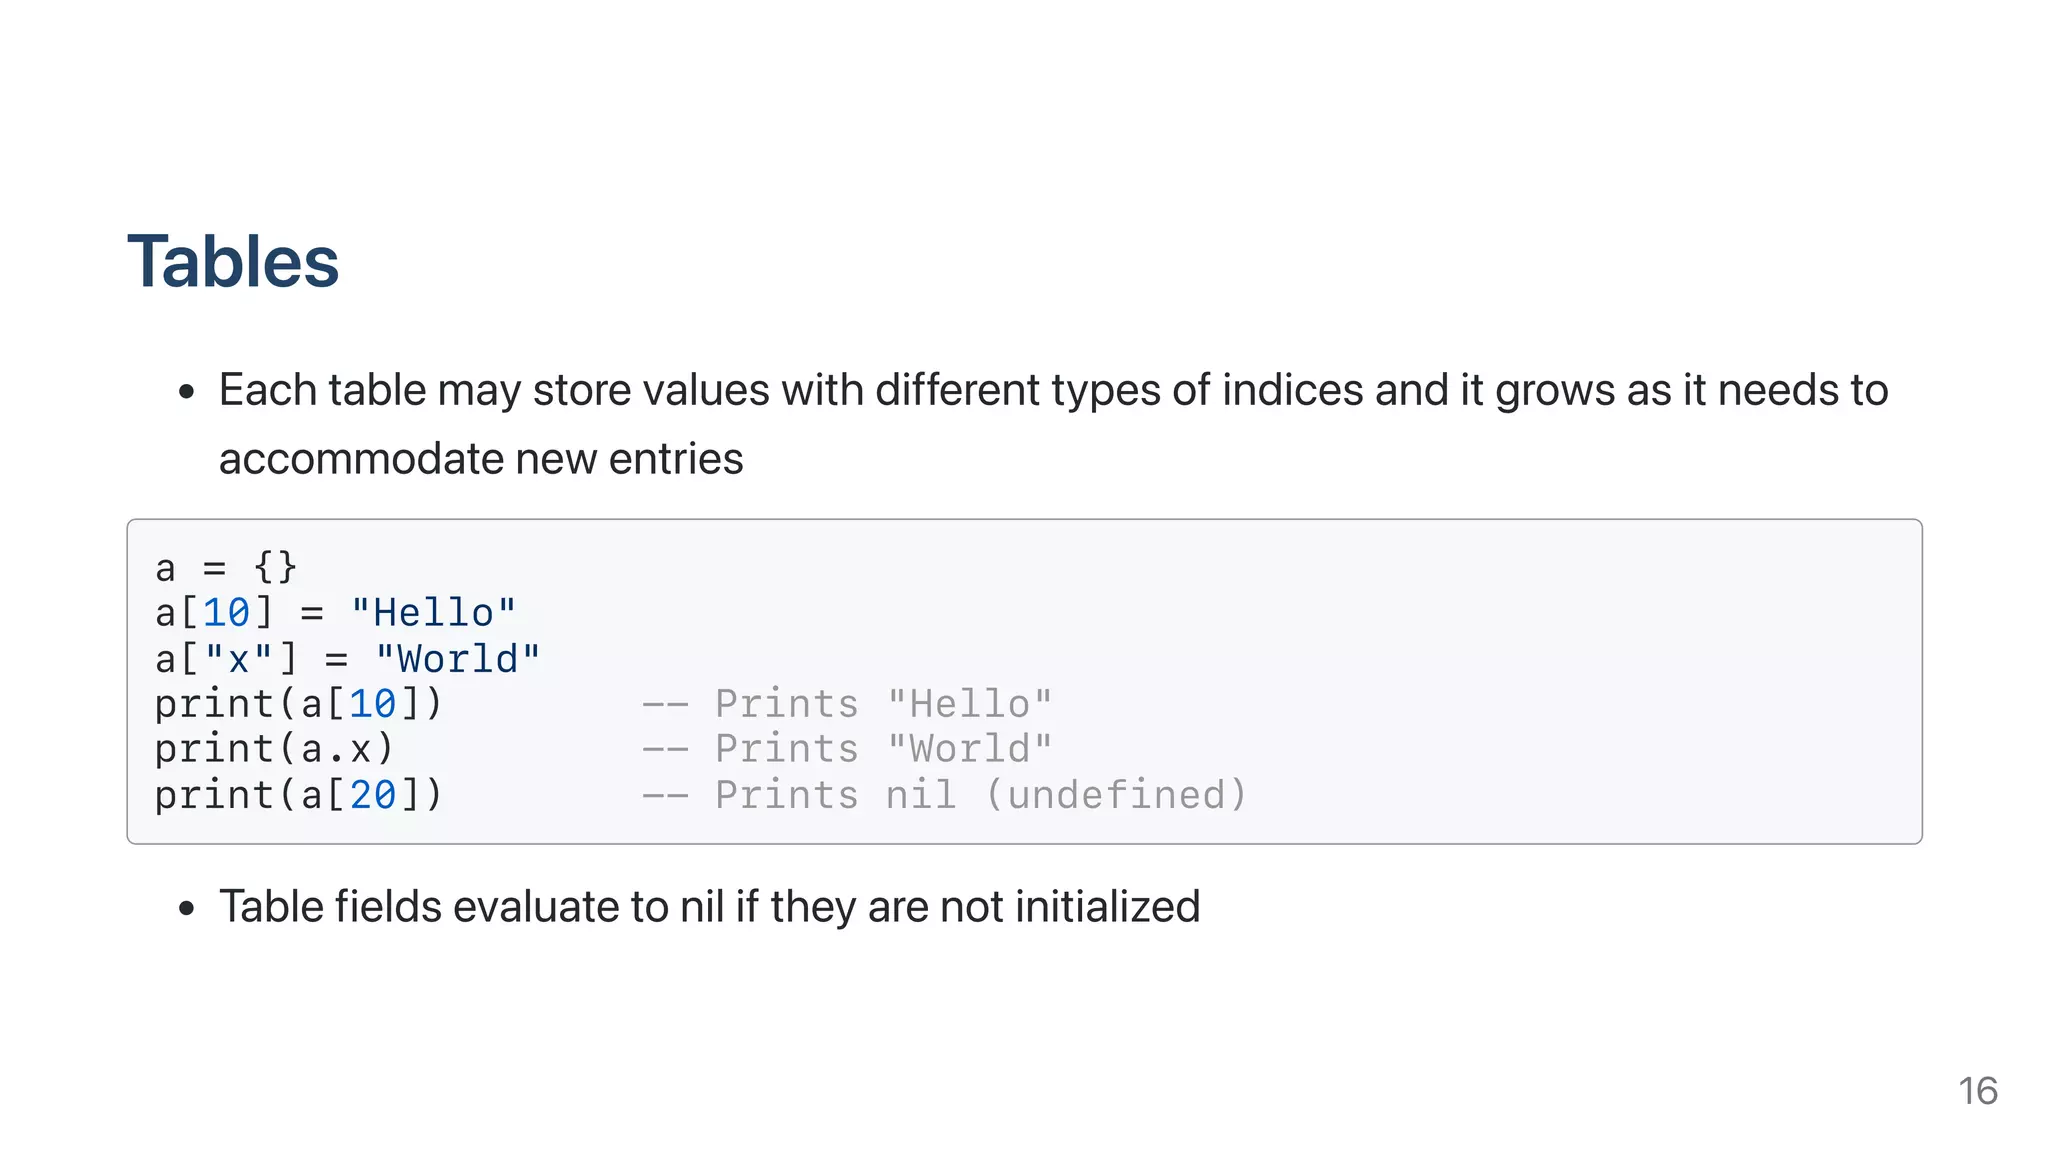Viewport: 2048px width, 1152px height.
Task: Click the bullet dot before "Table fields"
Action: pos(186,909)
